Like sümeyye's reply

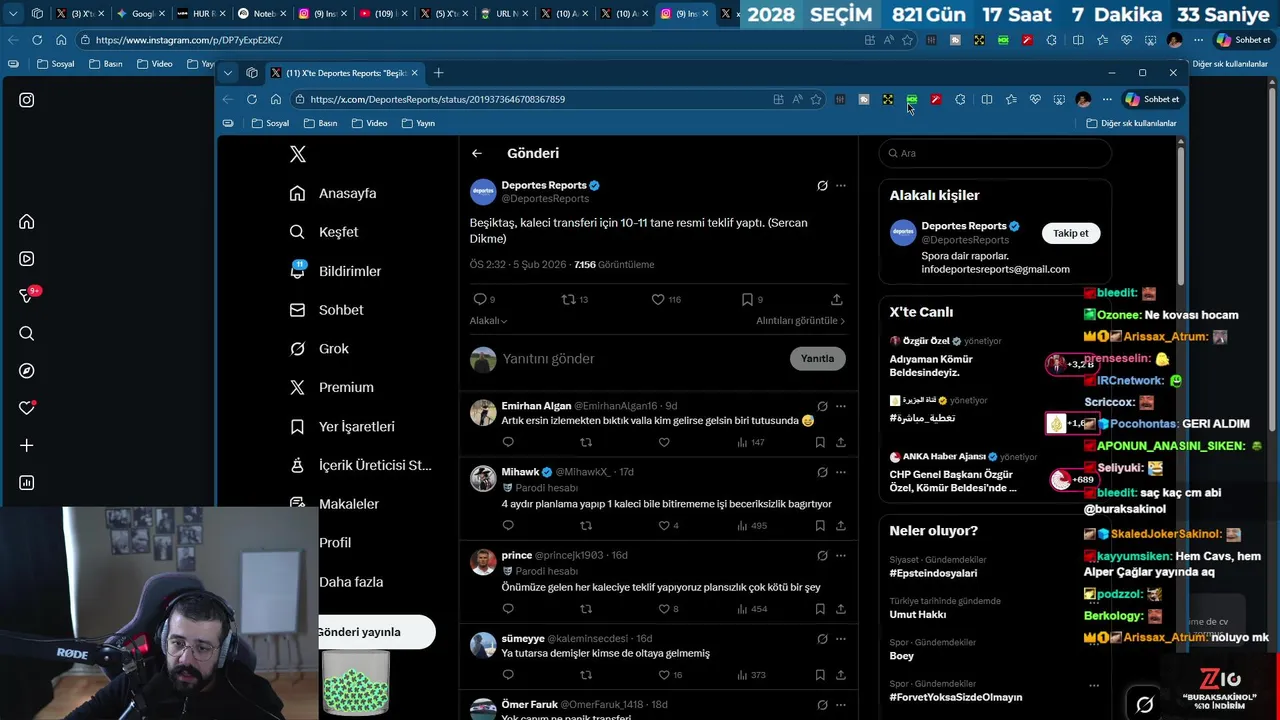pyautogui.click(x=664, y=675)
